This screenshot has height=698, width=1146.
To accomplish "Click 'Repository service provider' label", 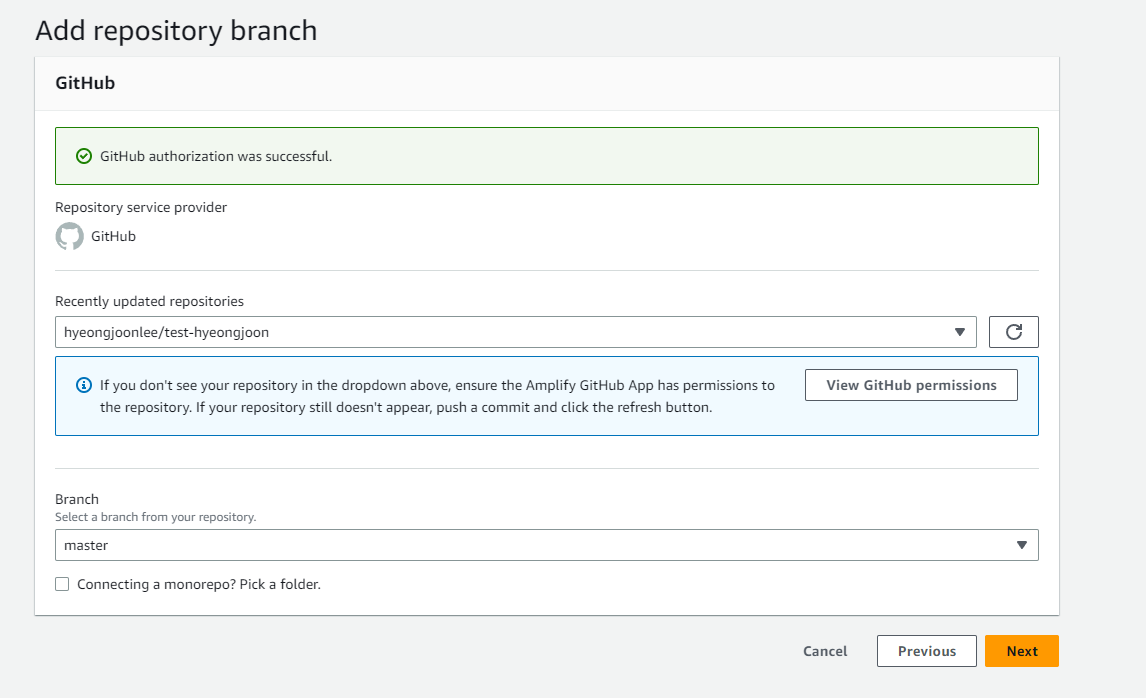I will 141,208.
